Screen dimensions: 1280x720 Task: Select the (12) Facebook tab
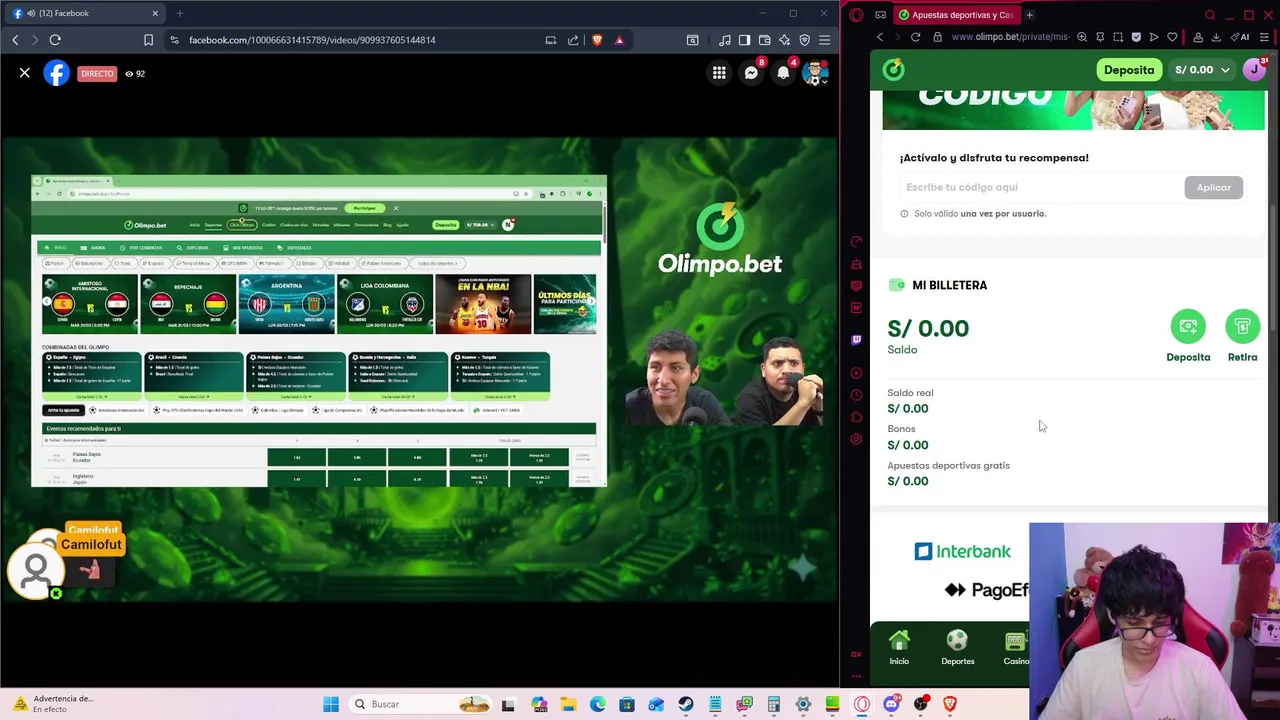point(85,13)
